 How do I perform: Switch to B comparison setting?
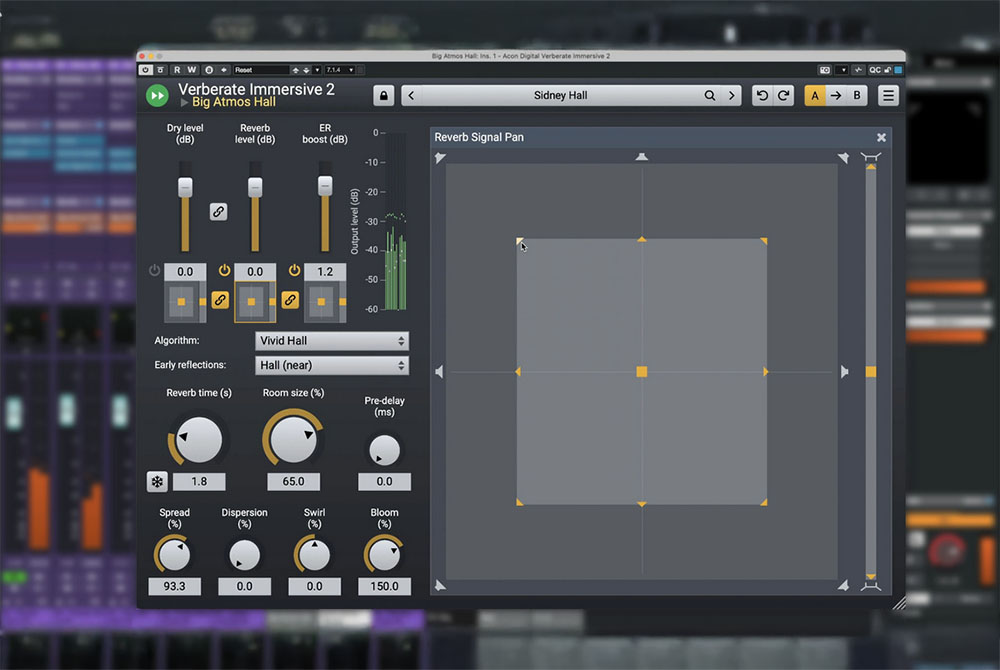click(x=857, y=96)
